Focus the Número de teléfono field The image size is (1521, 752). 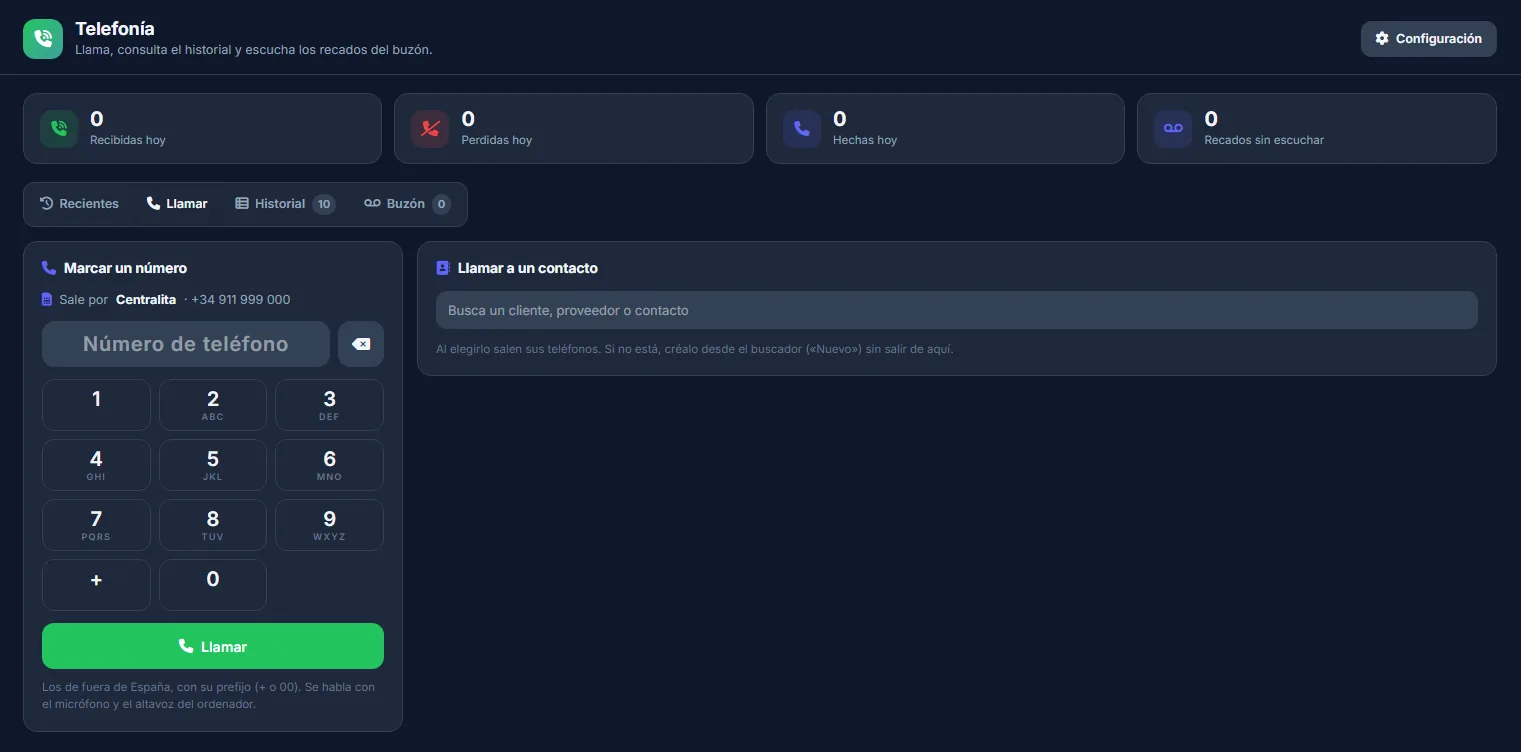pos(186,344)
